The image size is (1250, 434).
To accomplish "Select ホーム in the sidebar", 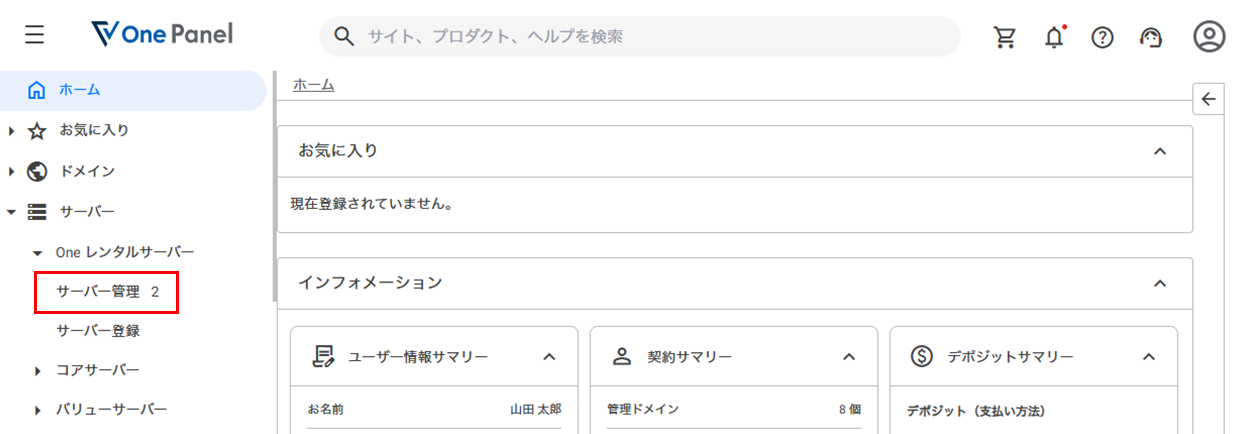I will point(79,90).
